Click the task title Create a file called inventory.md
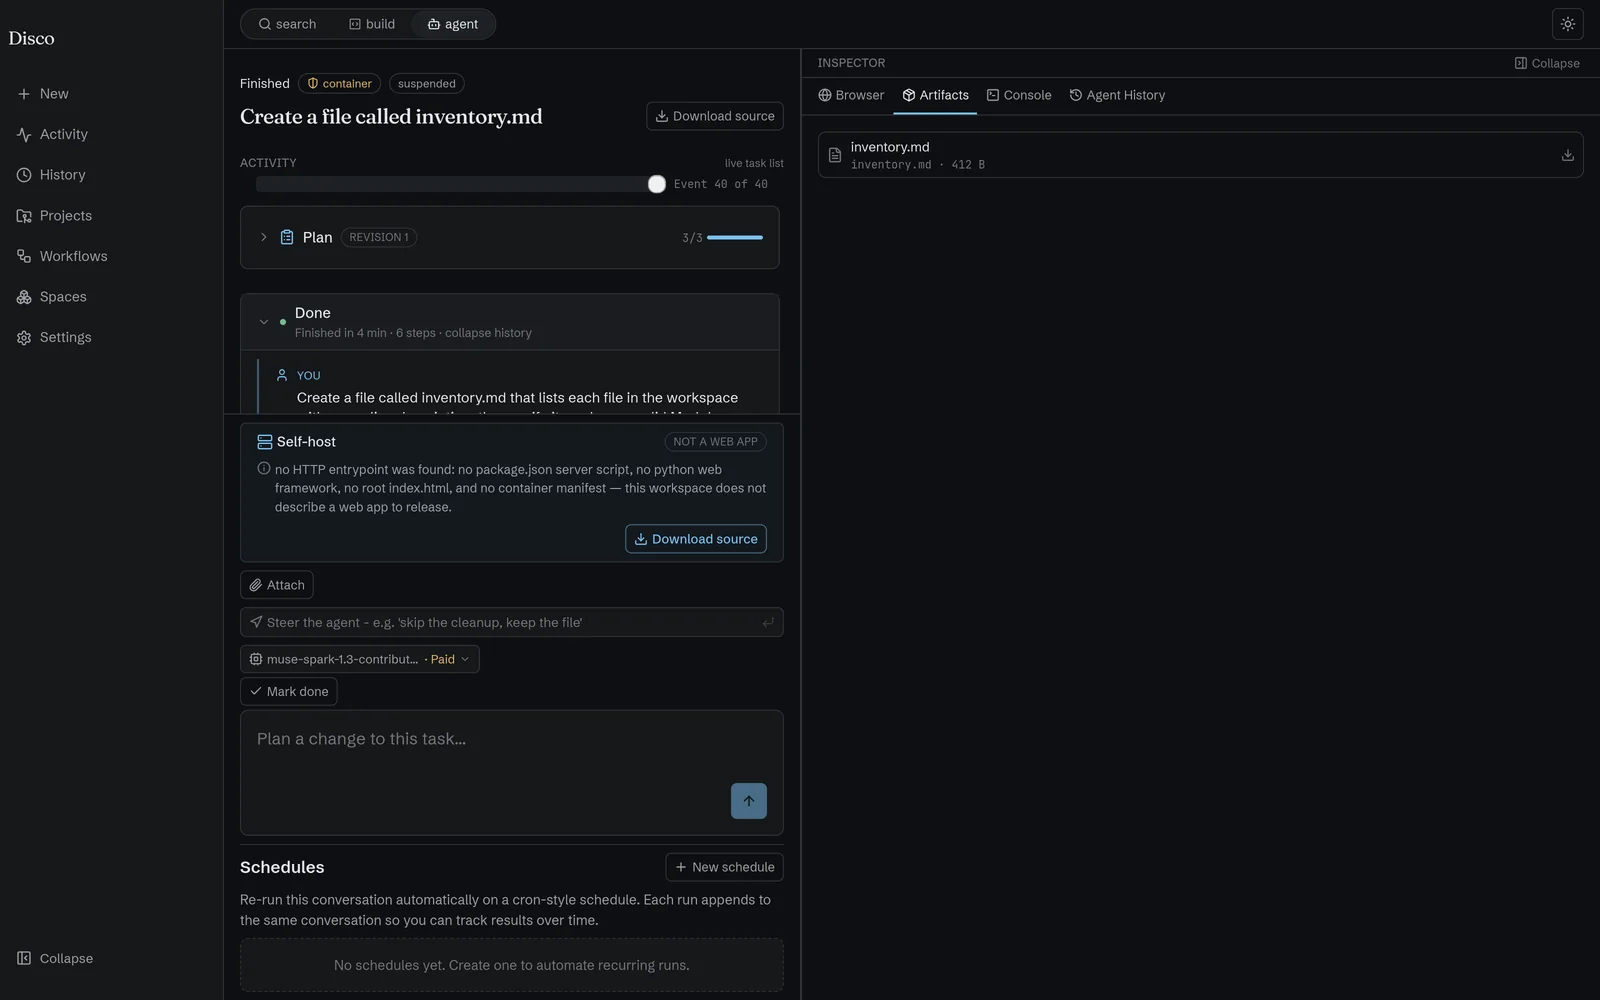This screenshot has width=1600, height=1000. pyautogui.click(x=391, y=117)
